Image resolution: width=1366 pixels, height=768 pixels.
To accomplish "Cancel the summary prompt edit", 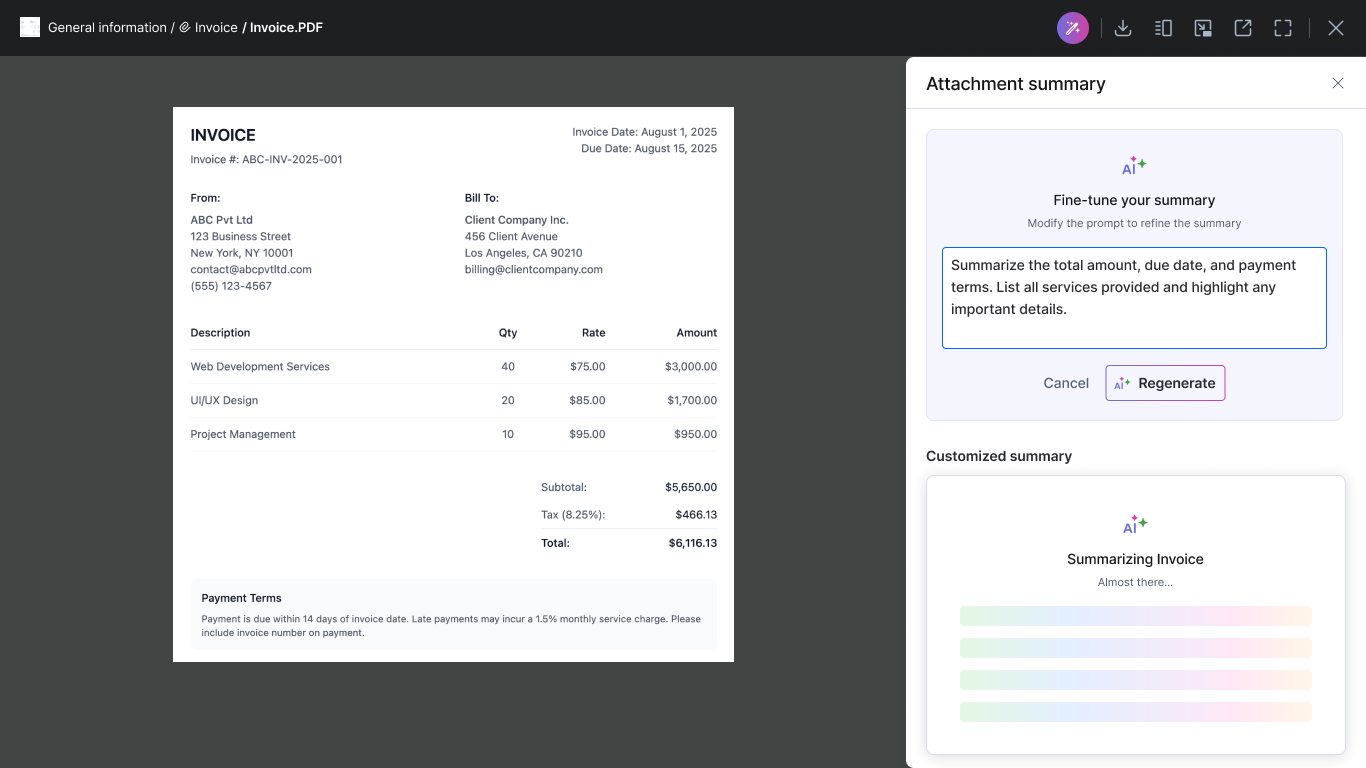I will 1066,383.
